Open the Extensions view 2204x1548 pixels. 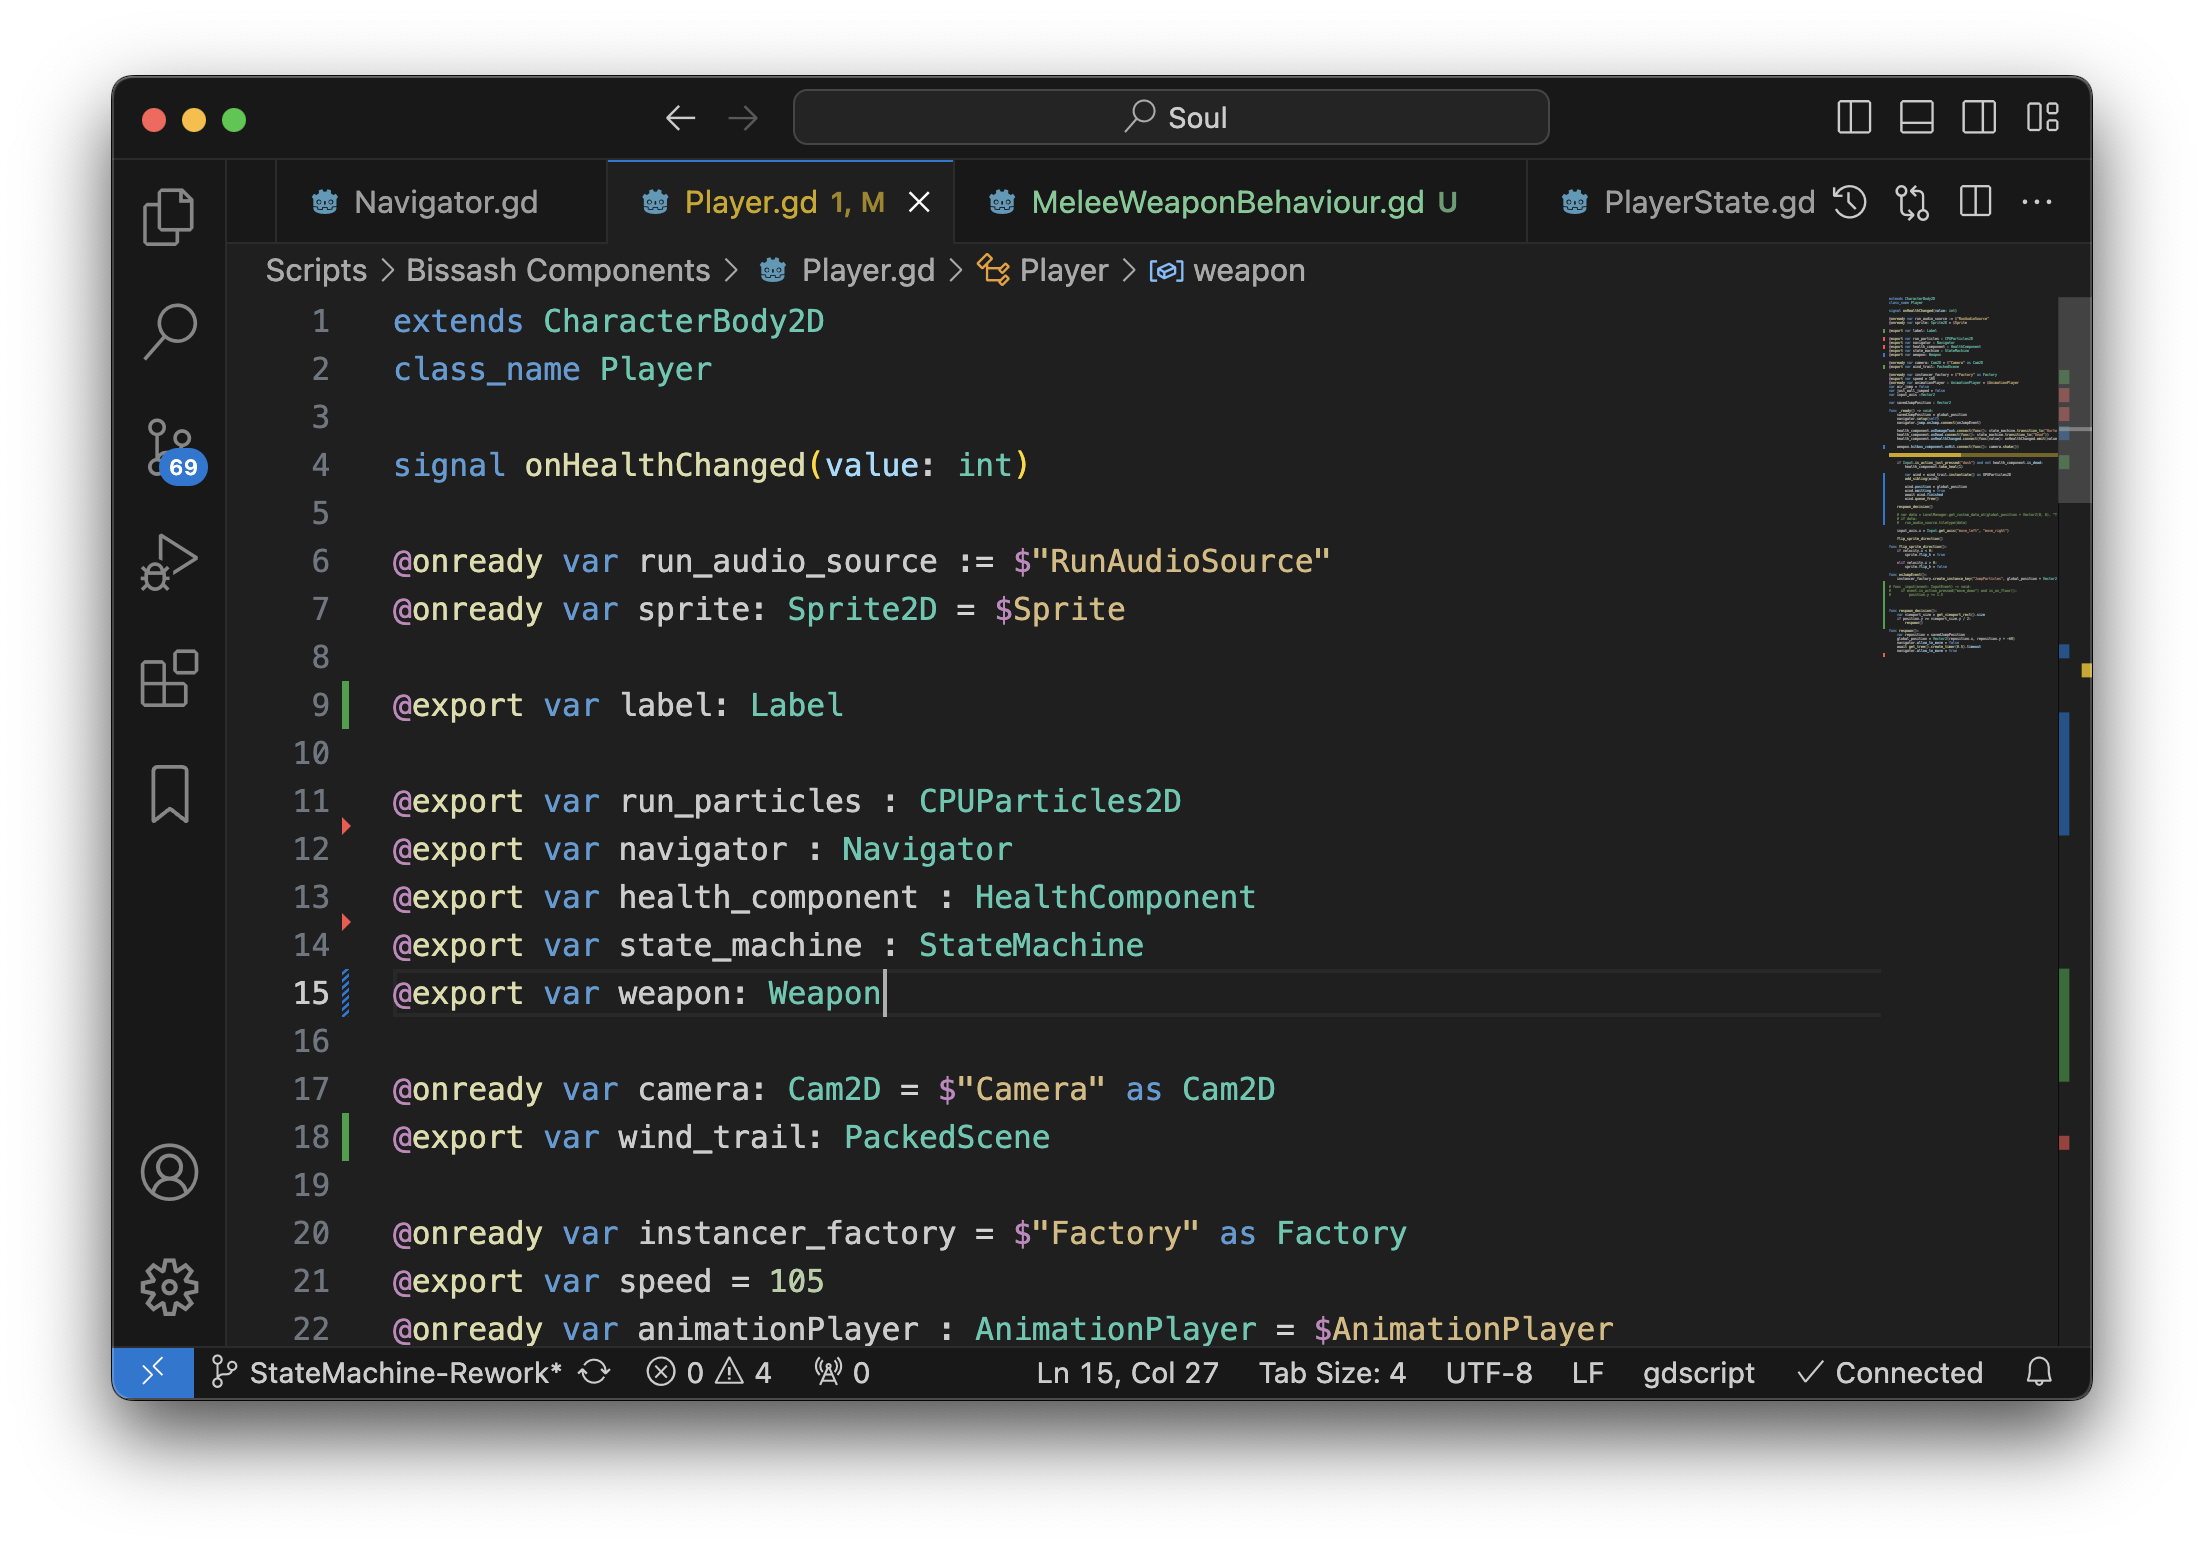168,679
